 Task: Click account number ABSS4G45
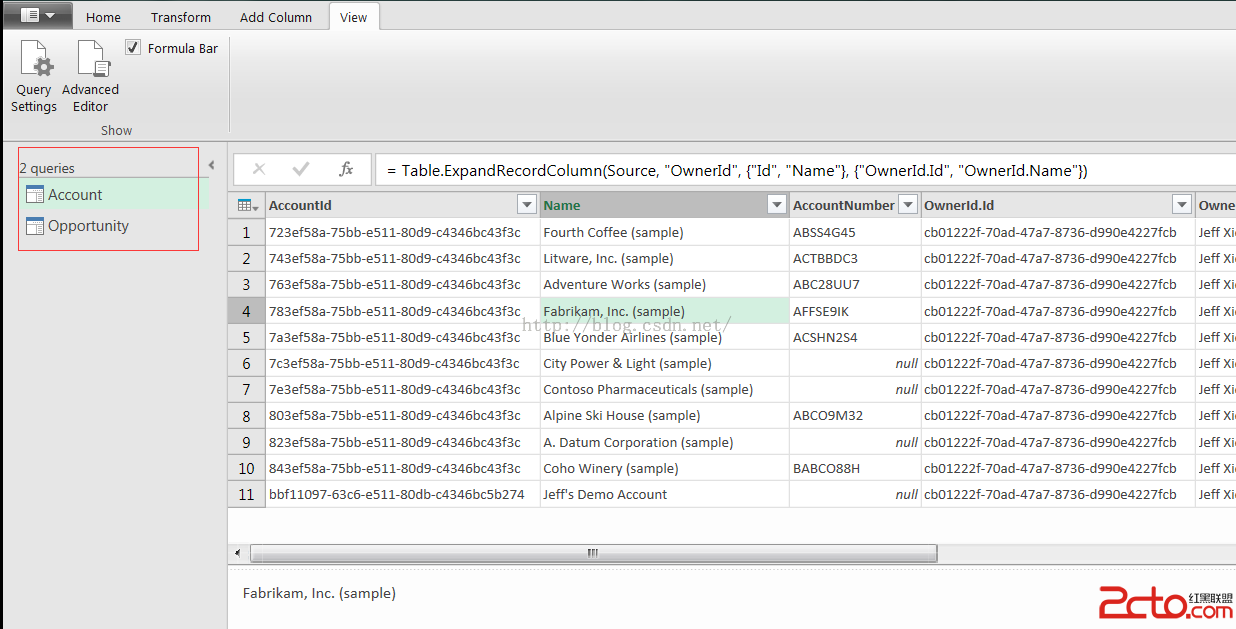coord(855,232)
